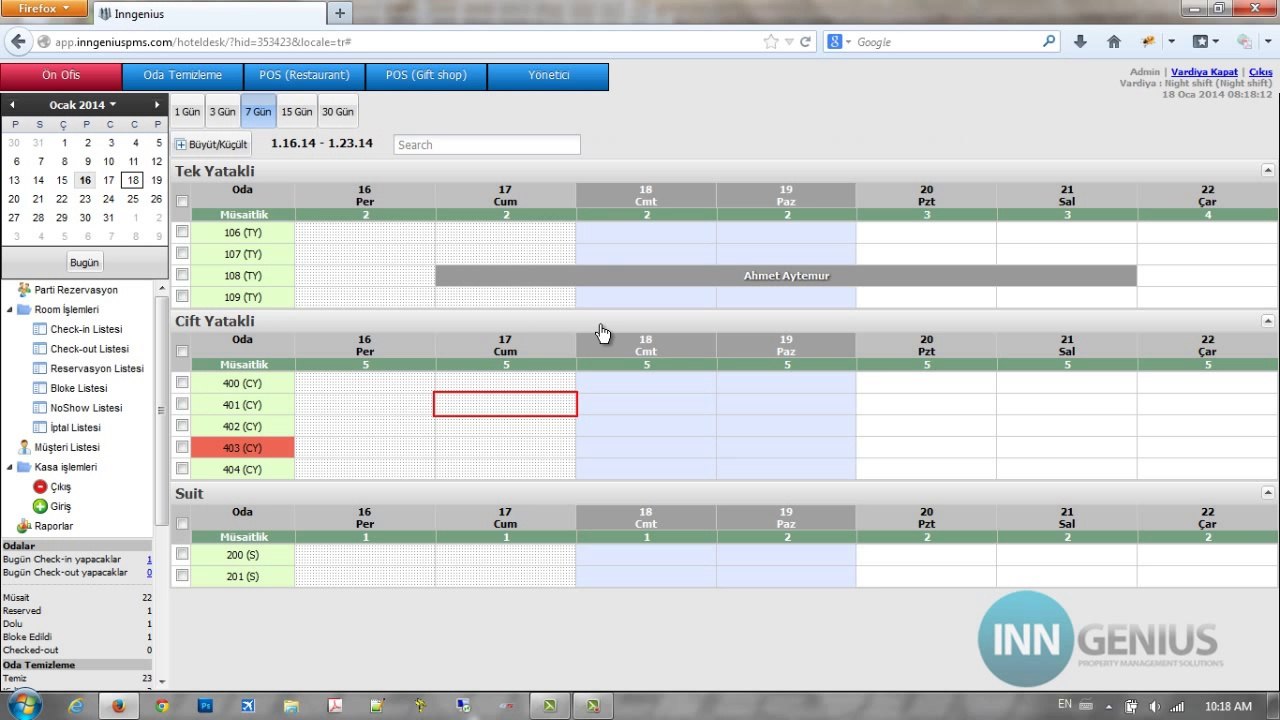Click the Check-in Listesi list icon
1280x720 pixels.
point(40,329)
